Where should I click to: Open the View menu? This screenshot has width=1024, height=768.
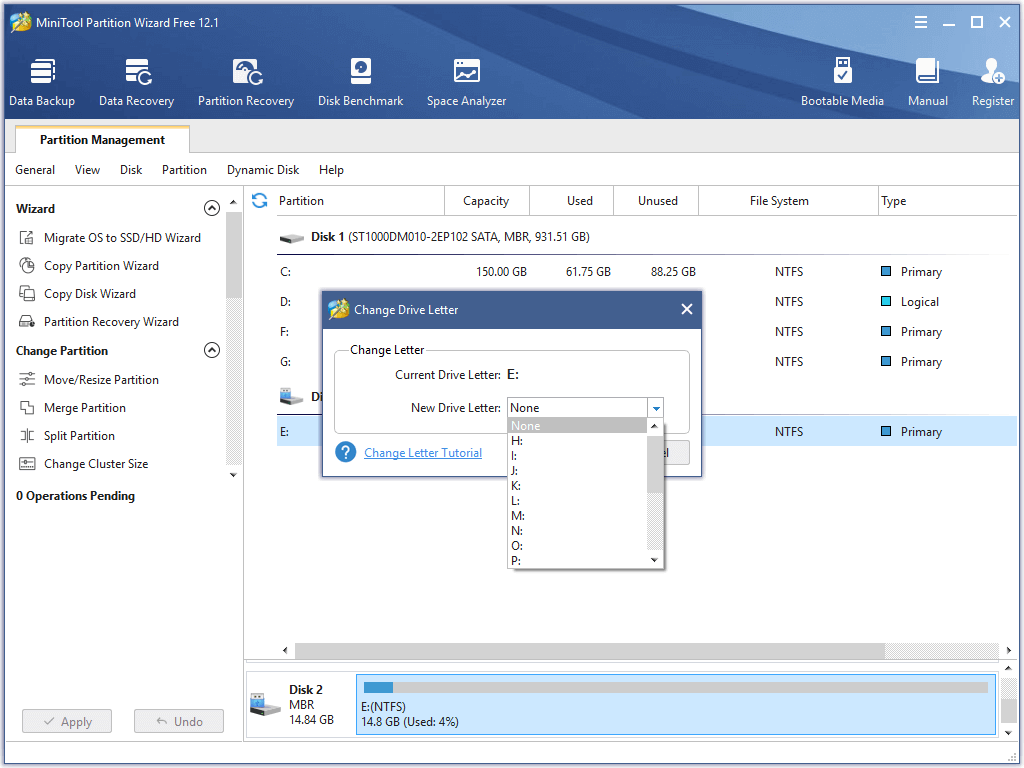(88, 170)
